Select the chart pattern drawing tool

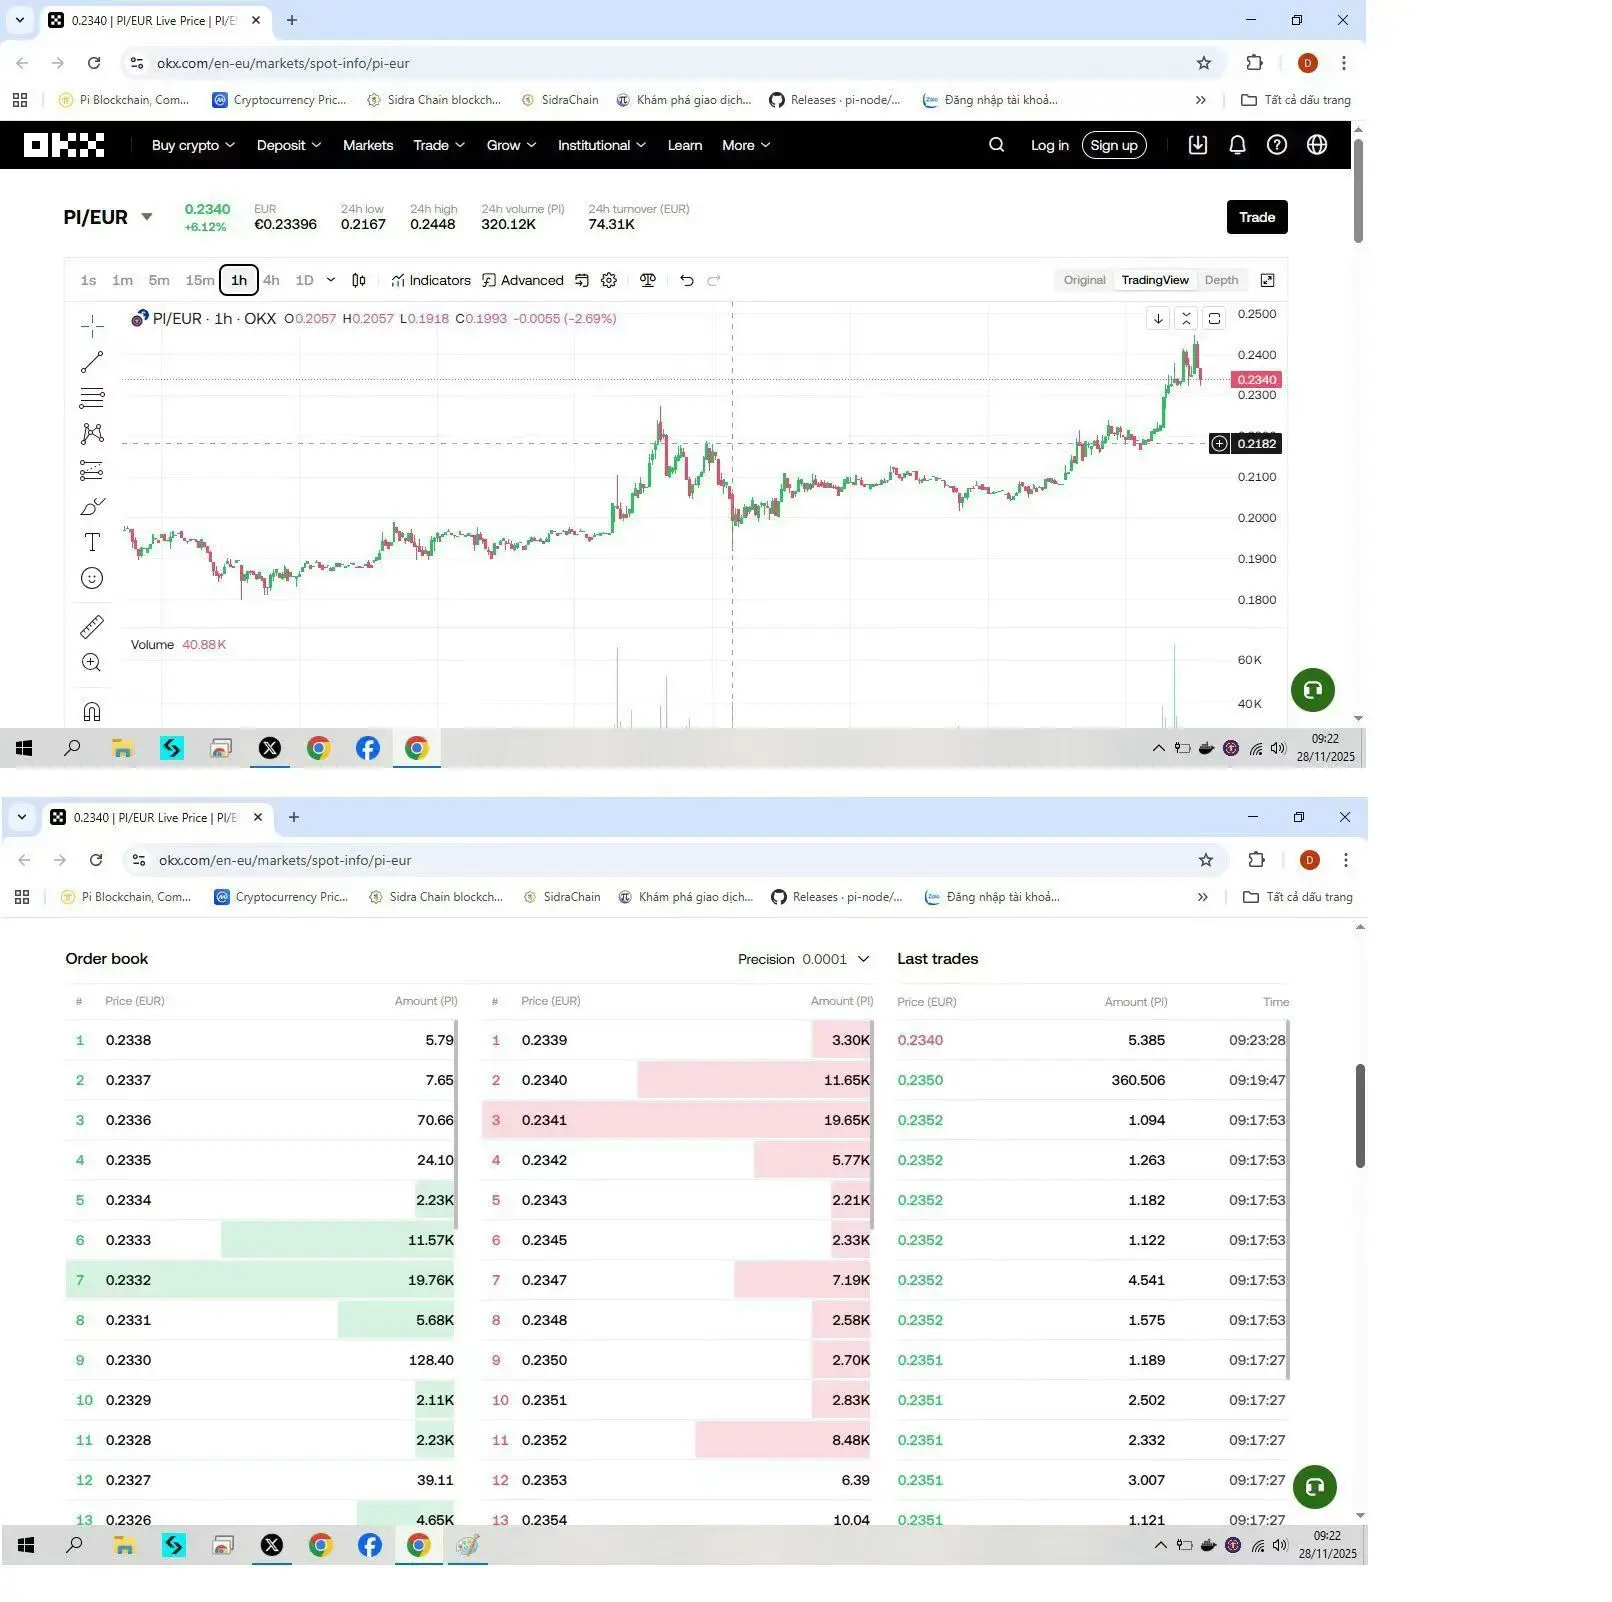[92, 434]
